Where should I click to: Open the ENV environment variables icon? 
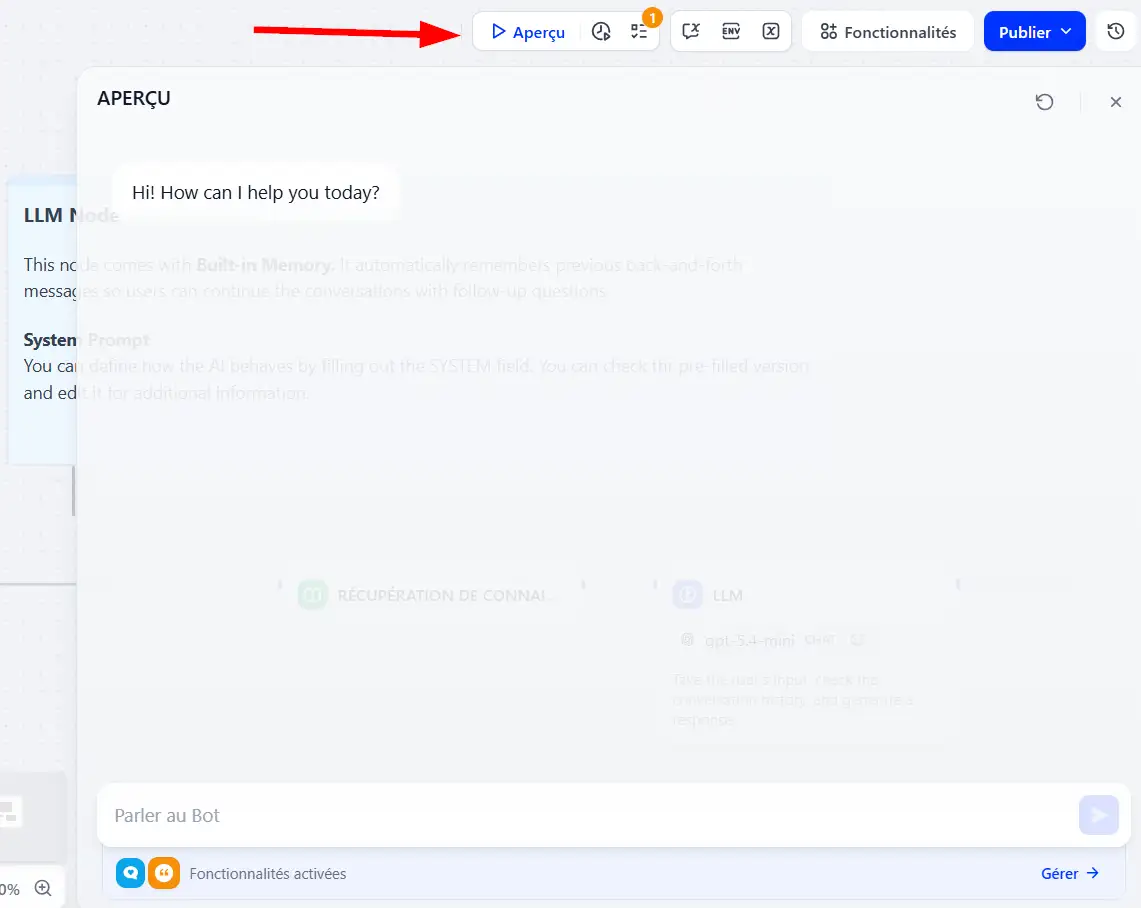coord(731,31)
